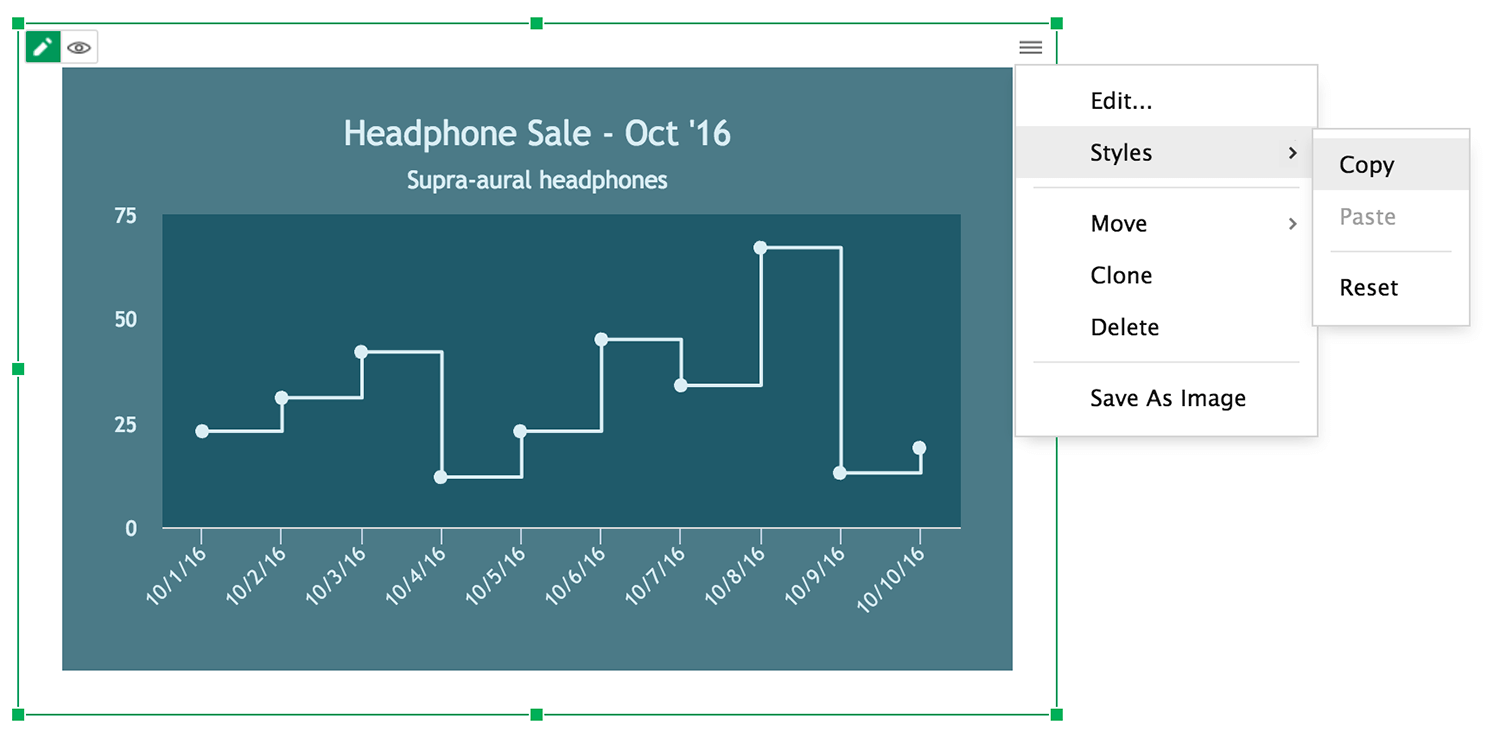This screenshot has width=1500, height=738.
Task: Click the 10/1/16 data point marker
Action: point(202,431)
